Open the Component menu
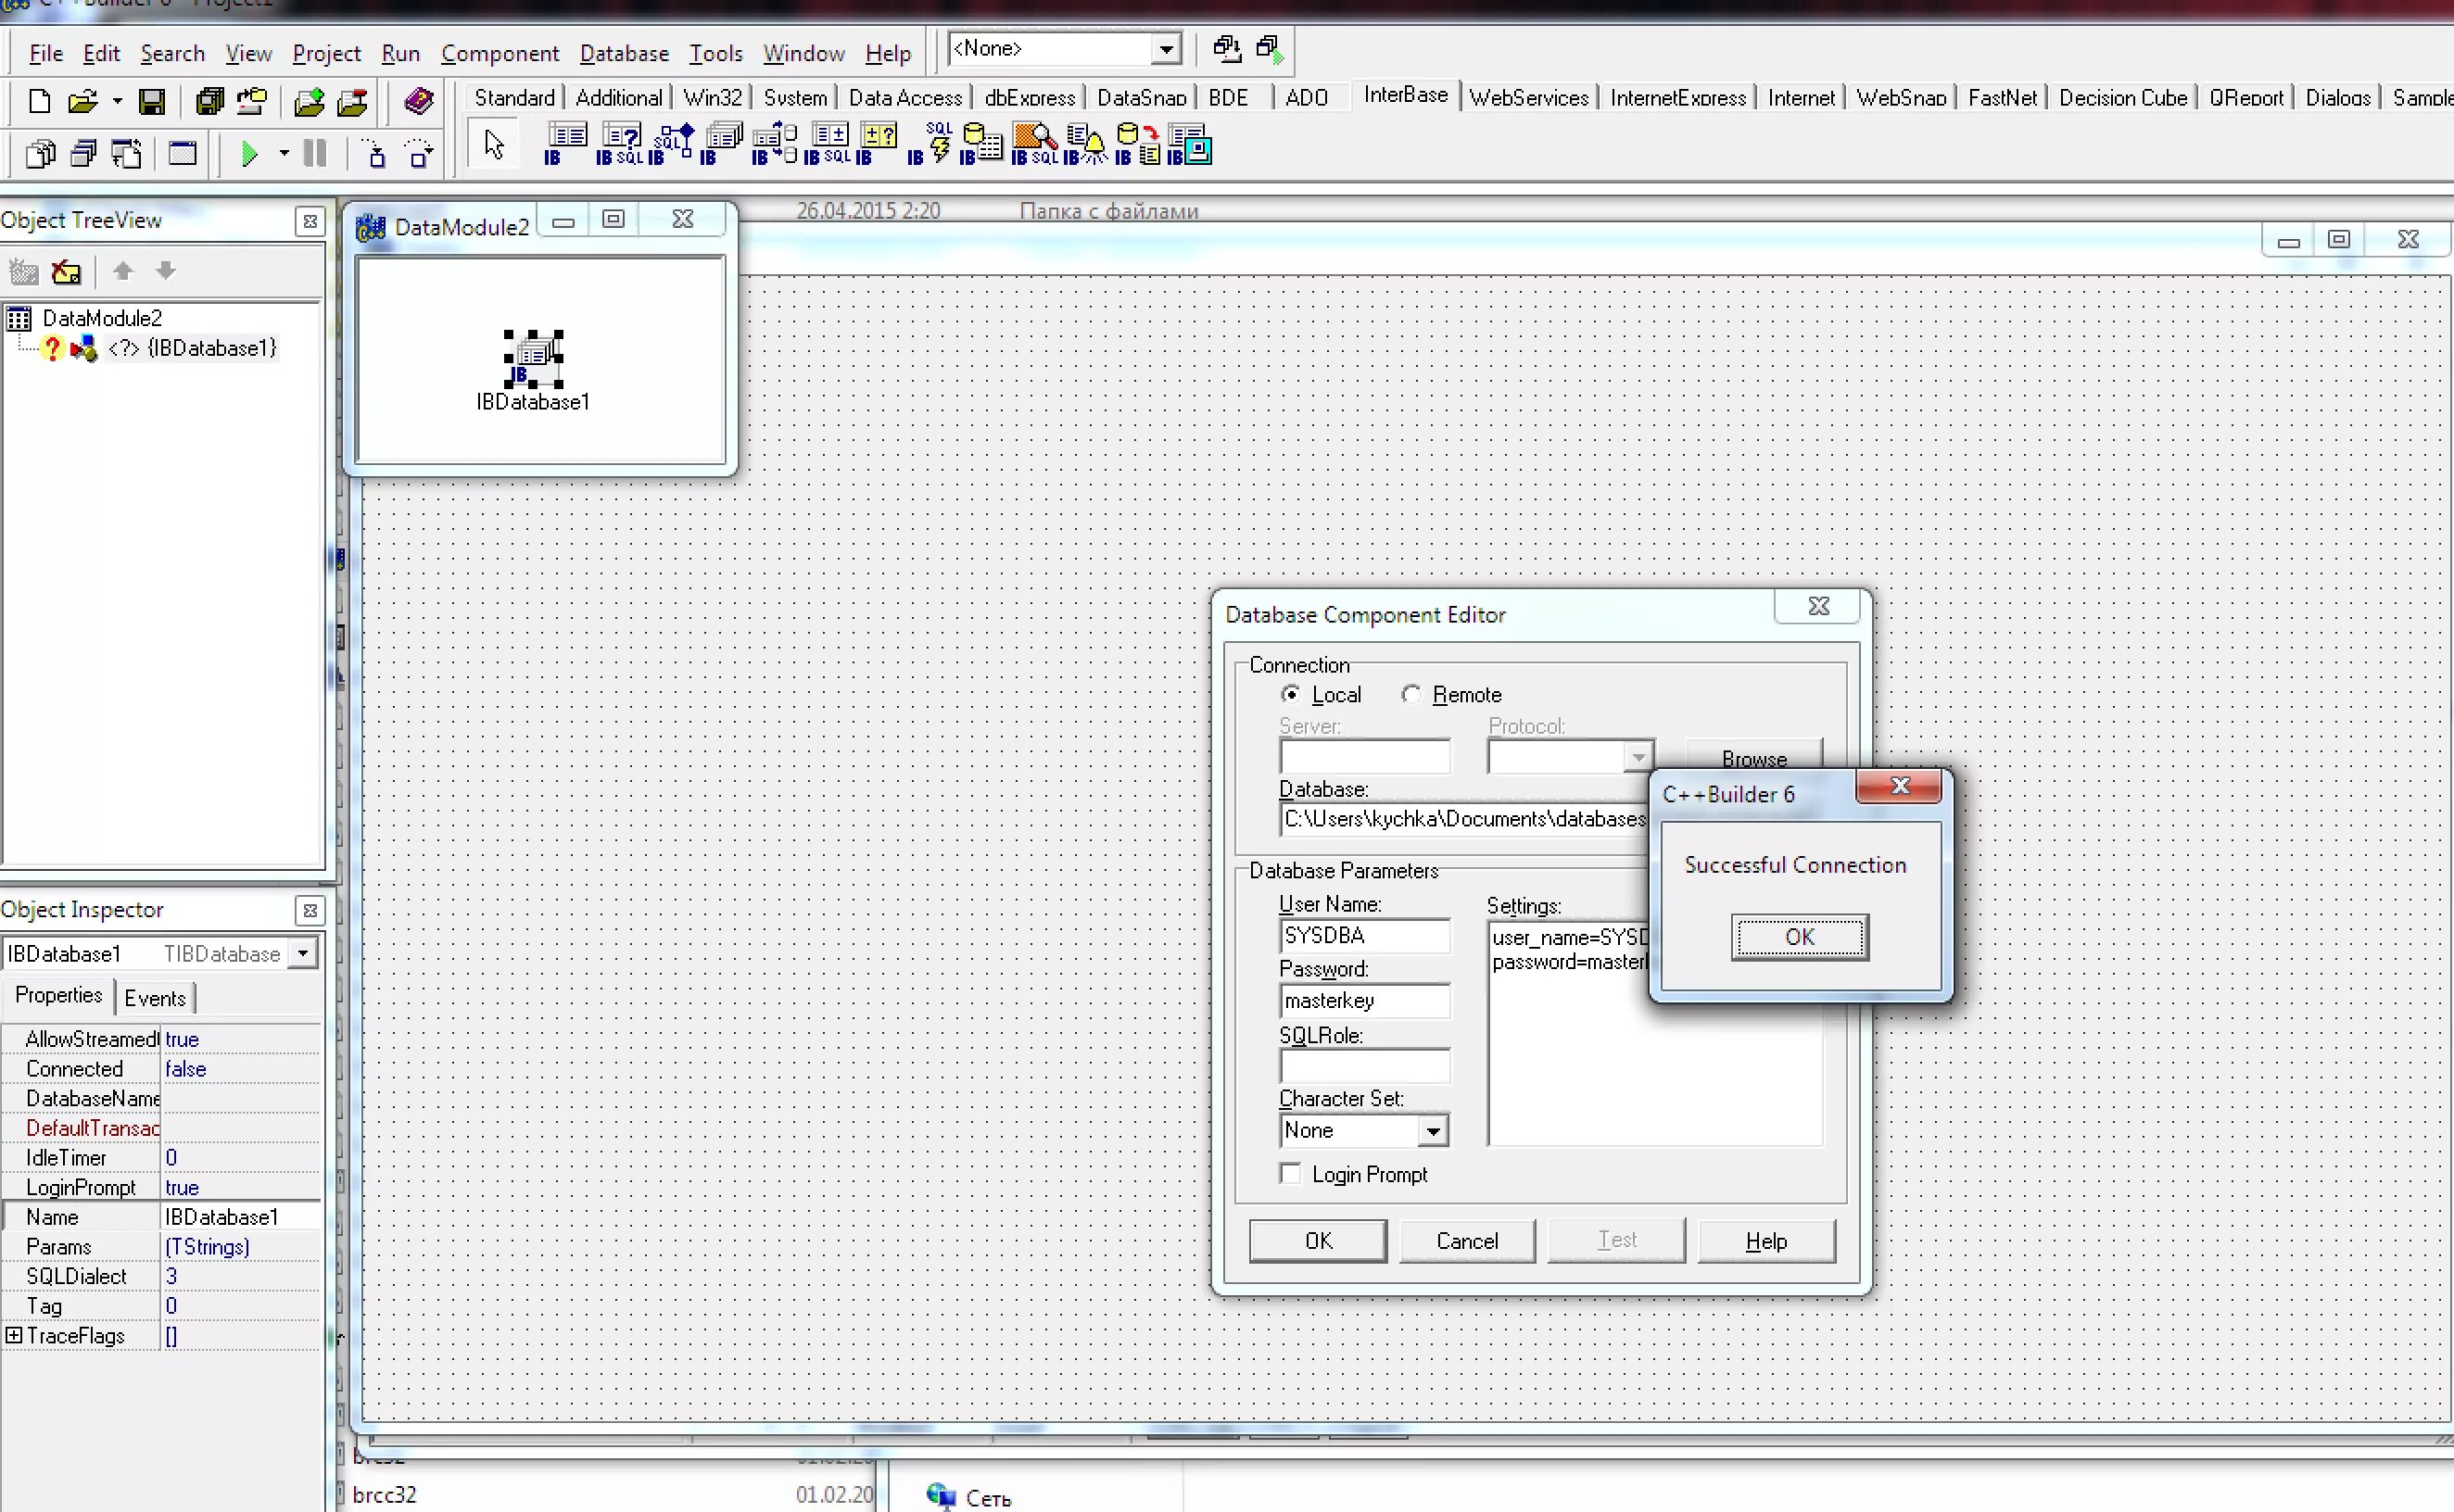The width and height of the screenshot is (2454, 1512). [x=500, y=53]
